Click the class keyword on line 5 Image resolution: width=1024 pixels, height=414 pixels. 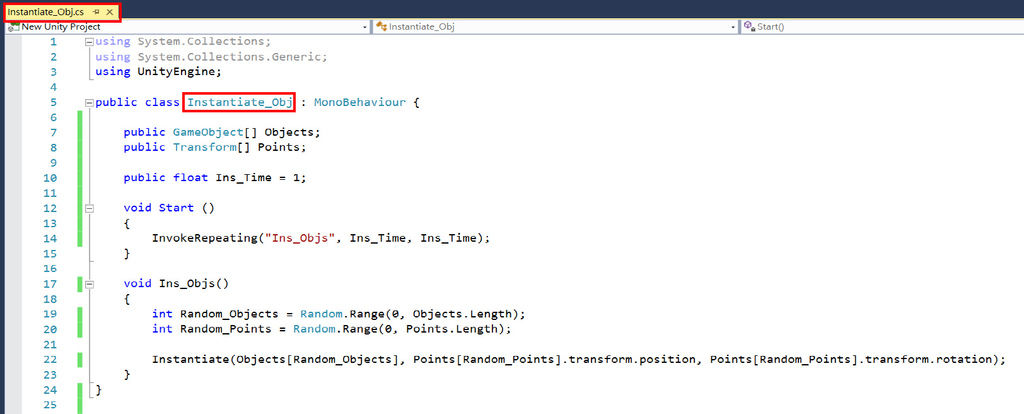point(162,103)
